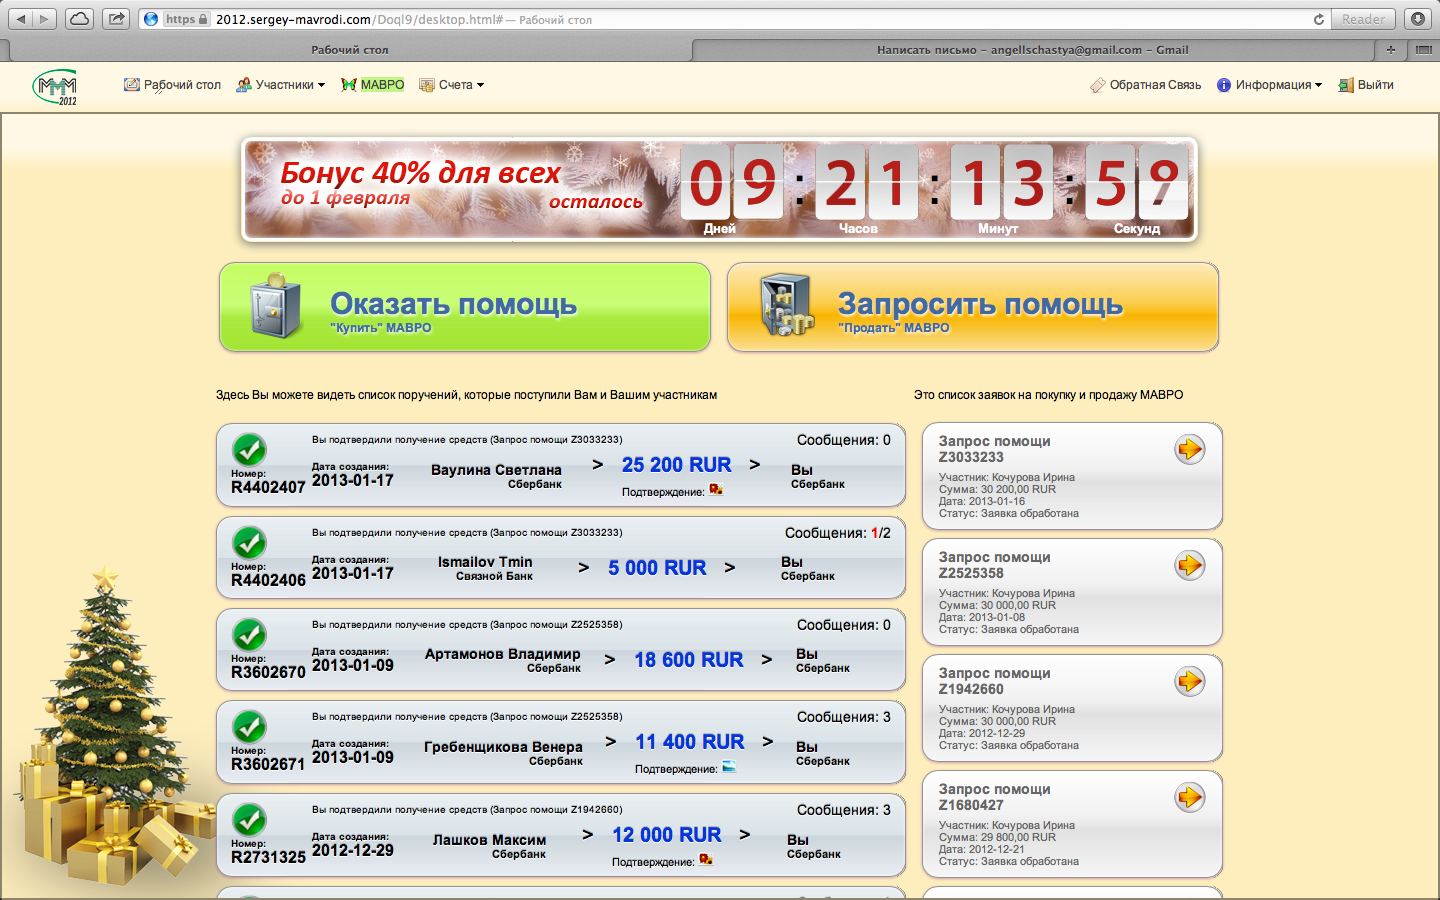
Task: Click Сумма: 29 800,00 RUR in card Z1680427
Action: [x=997, y=837]
